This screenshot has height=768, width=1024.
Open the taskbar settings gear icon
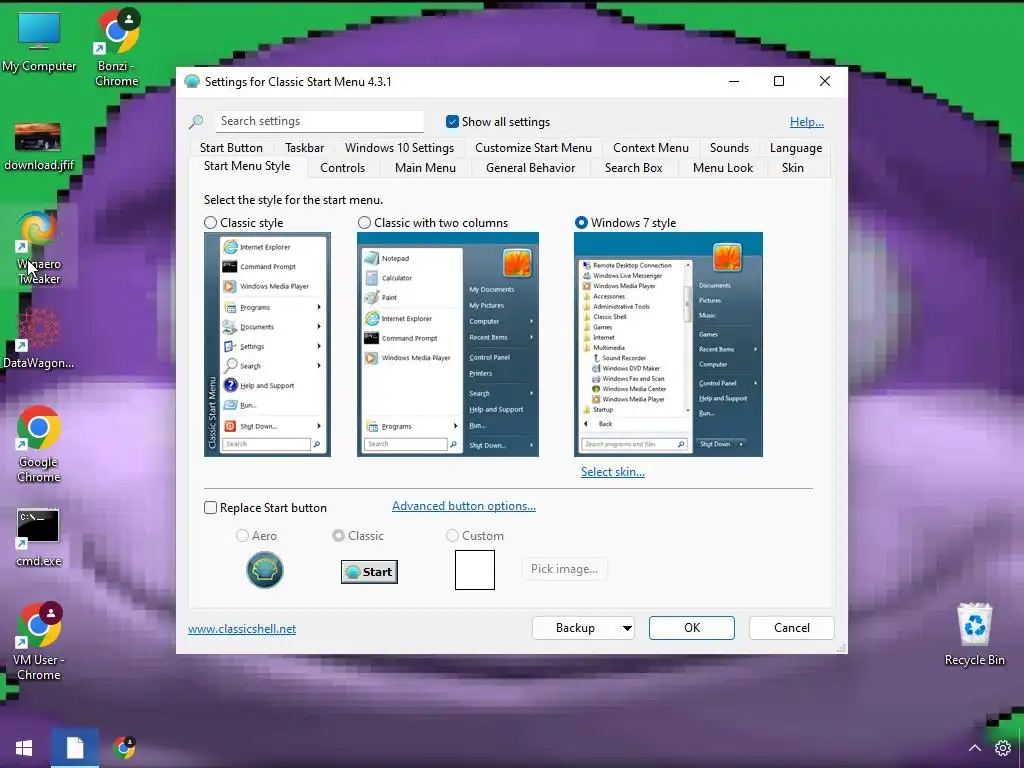click(1003, 748)
